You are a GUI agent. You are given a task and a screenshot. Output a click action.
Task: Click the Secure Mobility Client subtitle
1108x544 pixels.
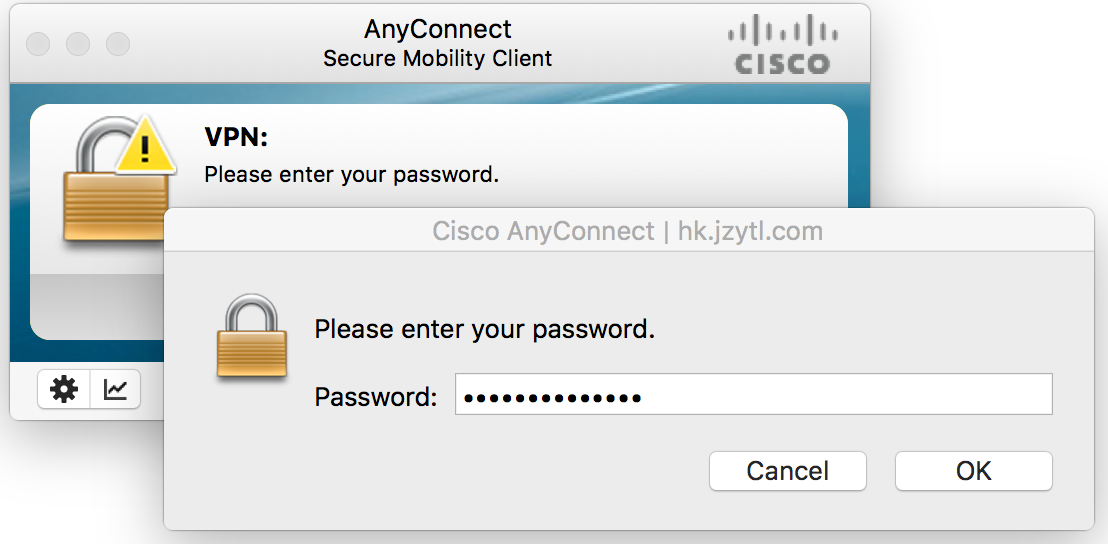[438, 59]
